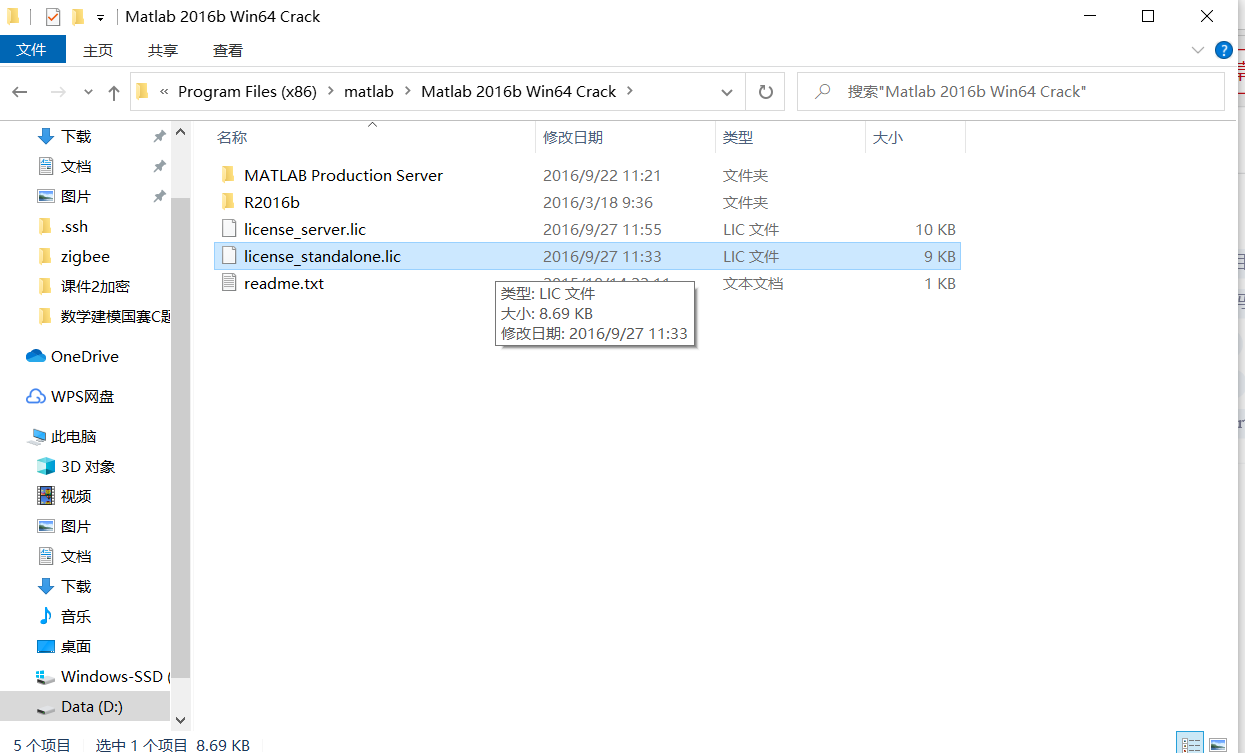
Task: Open 3D 对象 under 此电脑
Action: click(x=88, y=466)
